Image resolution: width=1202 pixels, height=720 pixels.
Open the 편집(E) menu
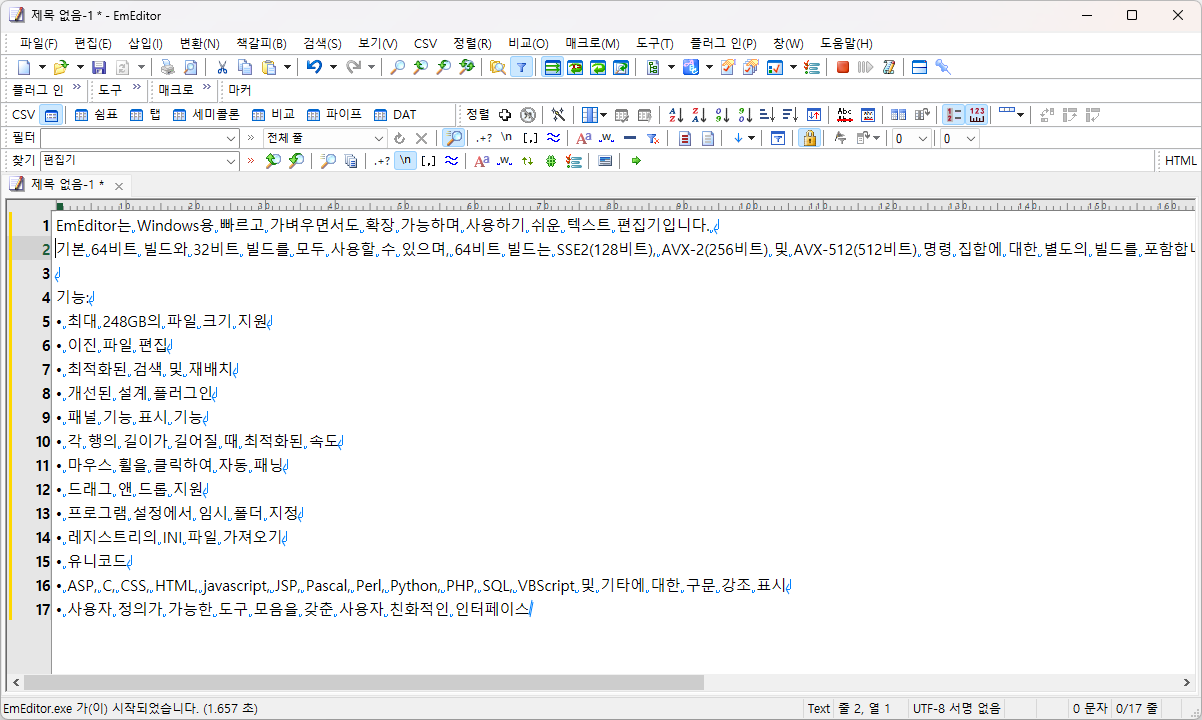(93, 43)
